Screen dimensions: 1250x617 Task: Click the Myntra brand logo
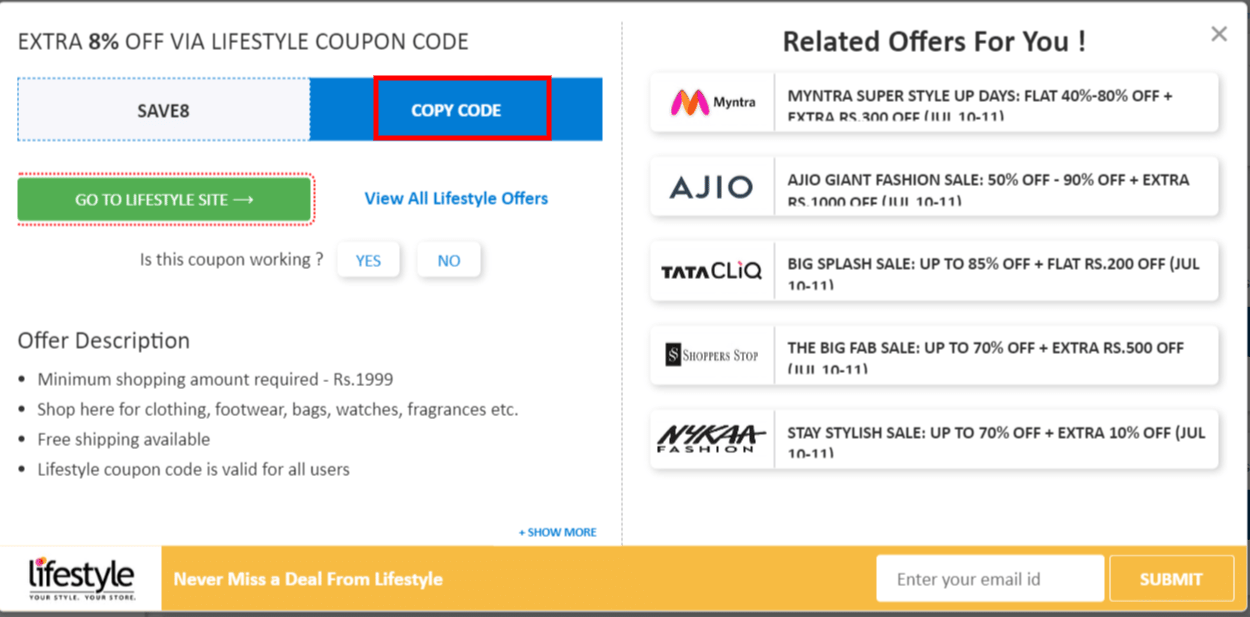[712, 102]
